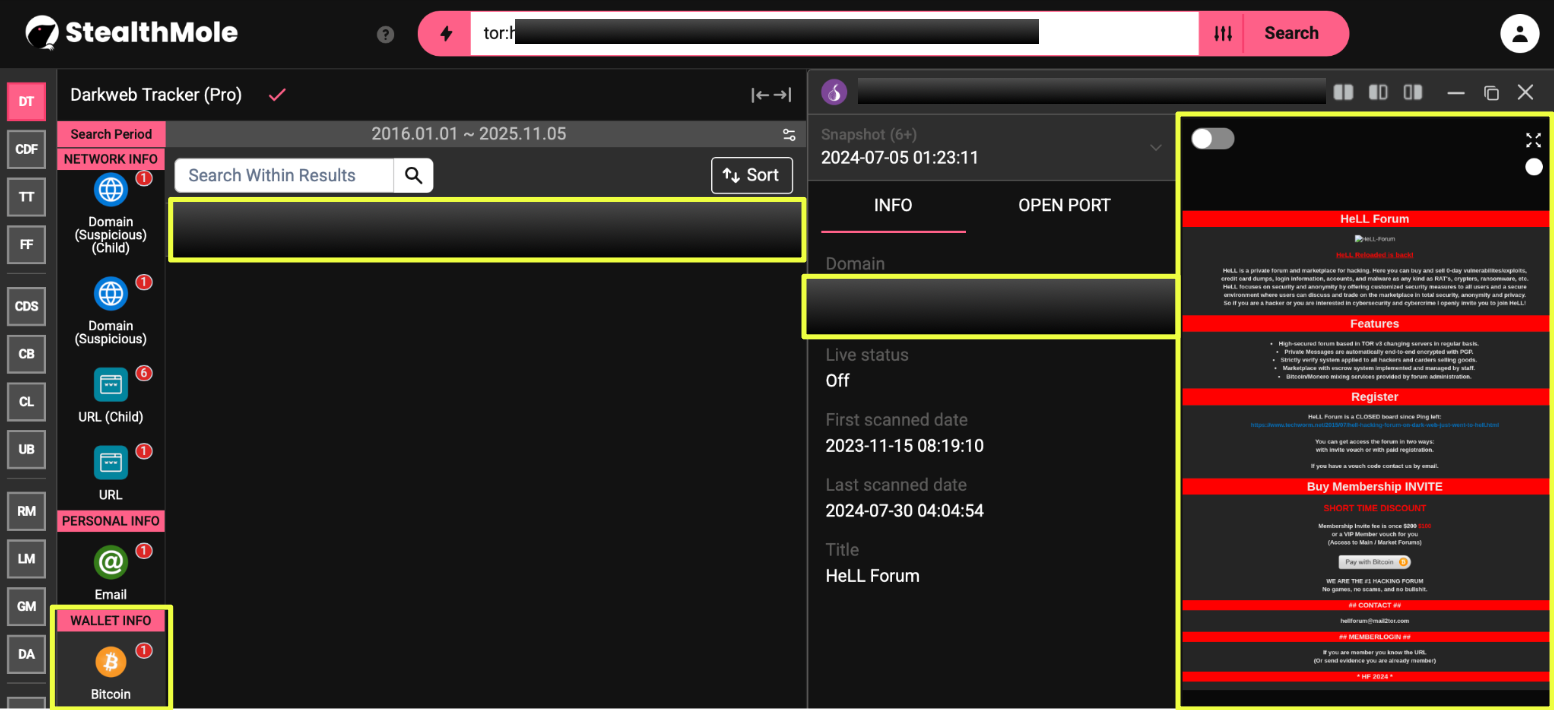Expand the Snapshot date dropdown
Viewport: 1554px width, 710px height.
[1155, 148]
